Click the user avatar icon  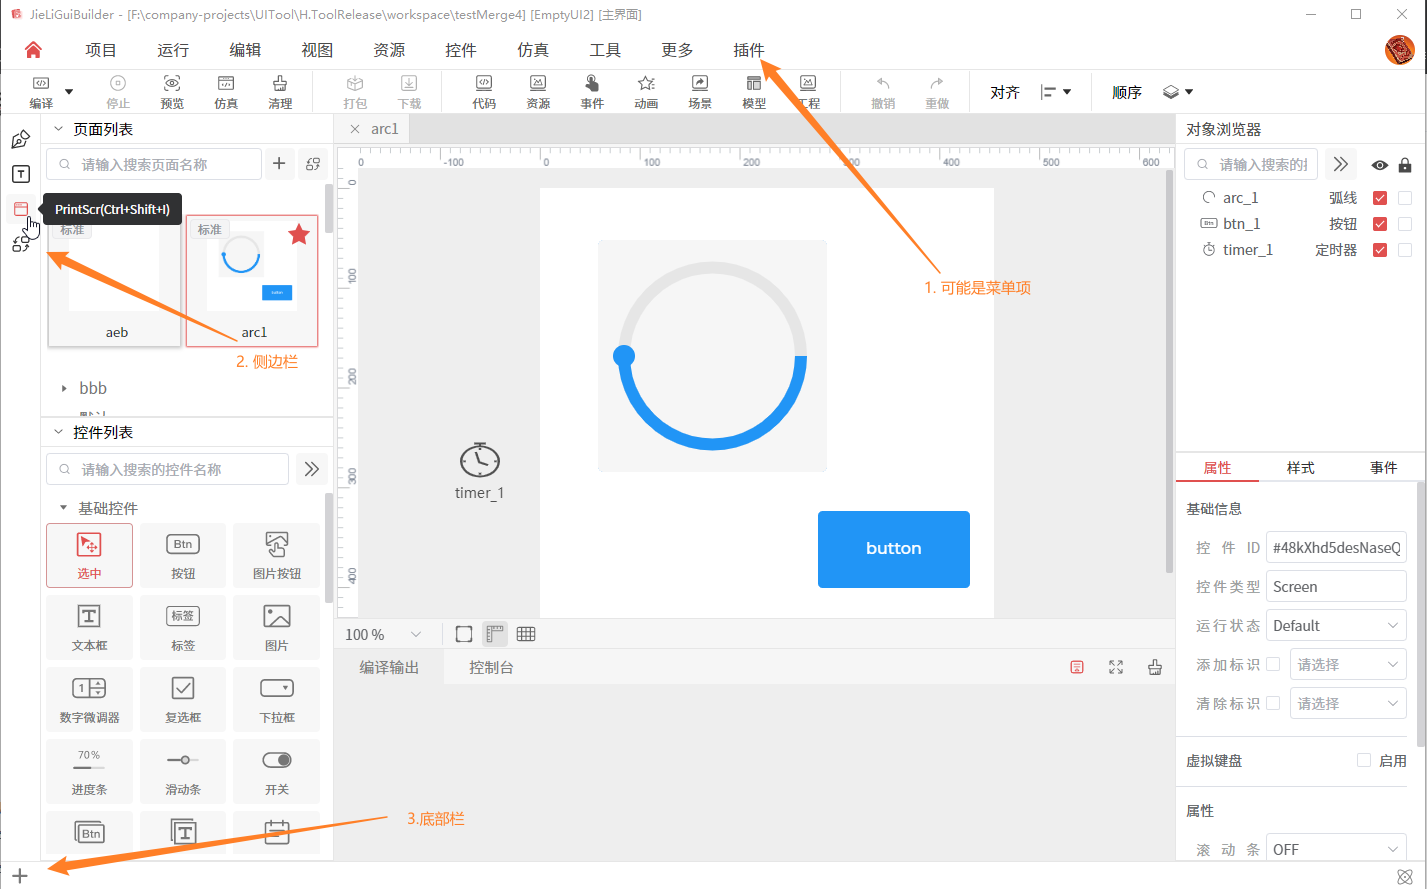[1399, 50]
